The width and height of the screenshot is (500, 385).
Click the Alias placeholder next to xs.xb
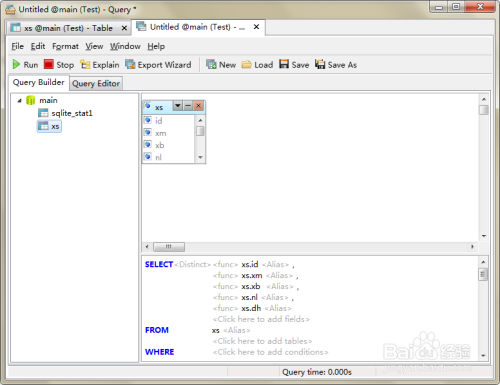point(280,286)
